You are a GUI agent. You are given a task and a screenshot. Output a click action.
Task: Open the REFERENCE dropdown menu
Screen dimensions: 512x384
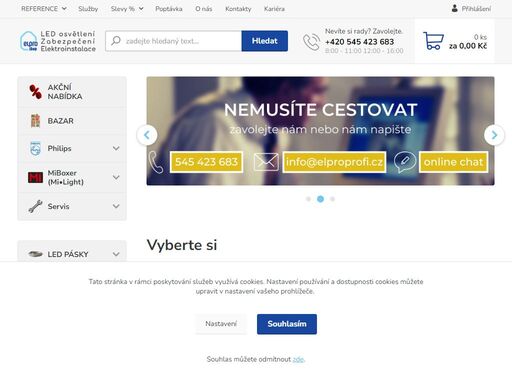click(x=44, y=9)
